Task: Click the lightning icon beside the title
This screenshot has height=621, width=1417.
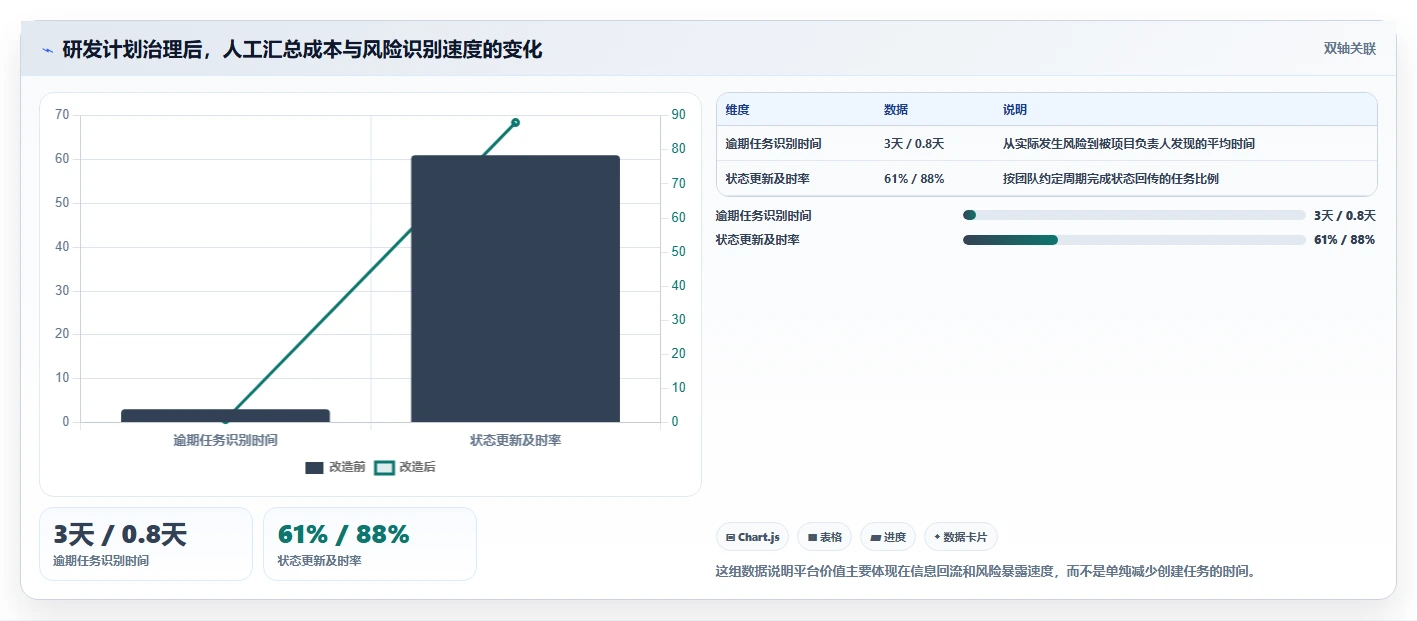Action: pyautogui.click(x=47, y=49)
